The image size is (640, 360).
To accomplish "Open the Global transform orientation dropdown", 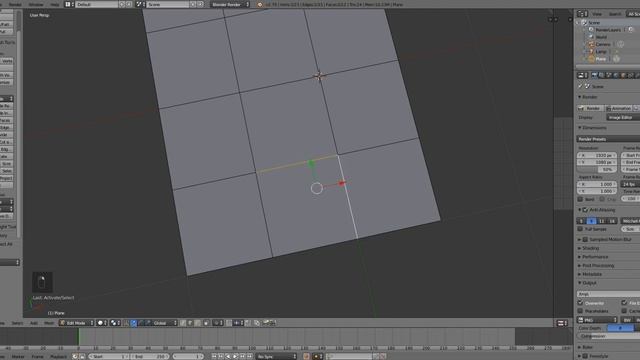I will [x=165, y=323].
